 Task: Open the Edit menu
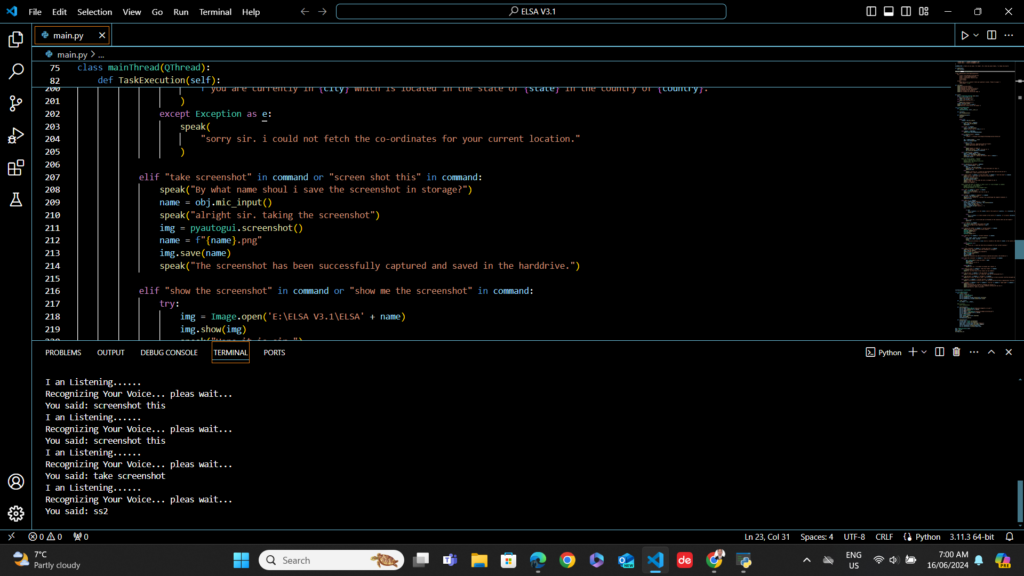point(59,12)
